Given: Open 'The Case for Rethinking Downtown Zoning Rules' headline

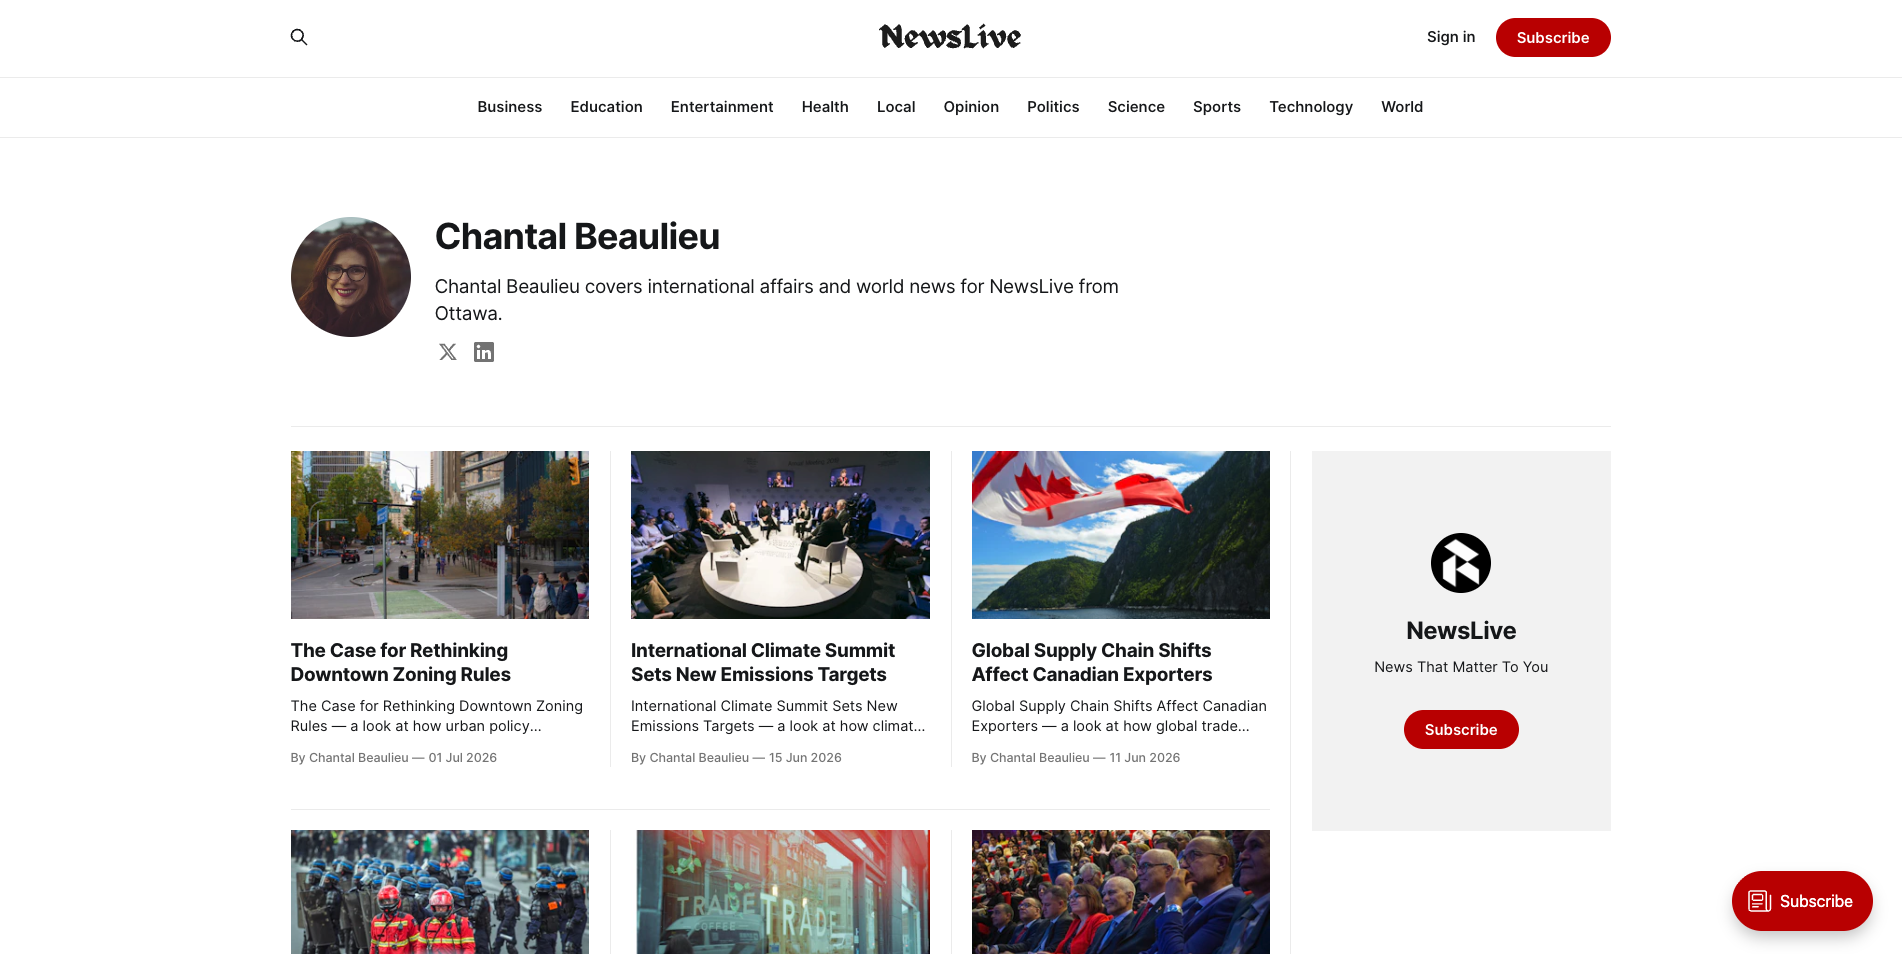Looking at the screenshot, I should 401,662.
